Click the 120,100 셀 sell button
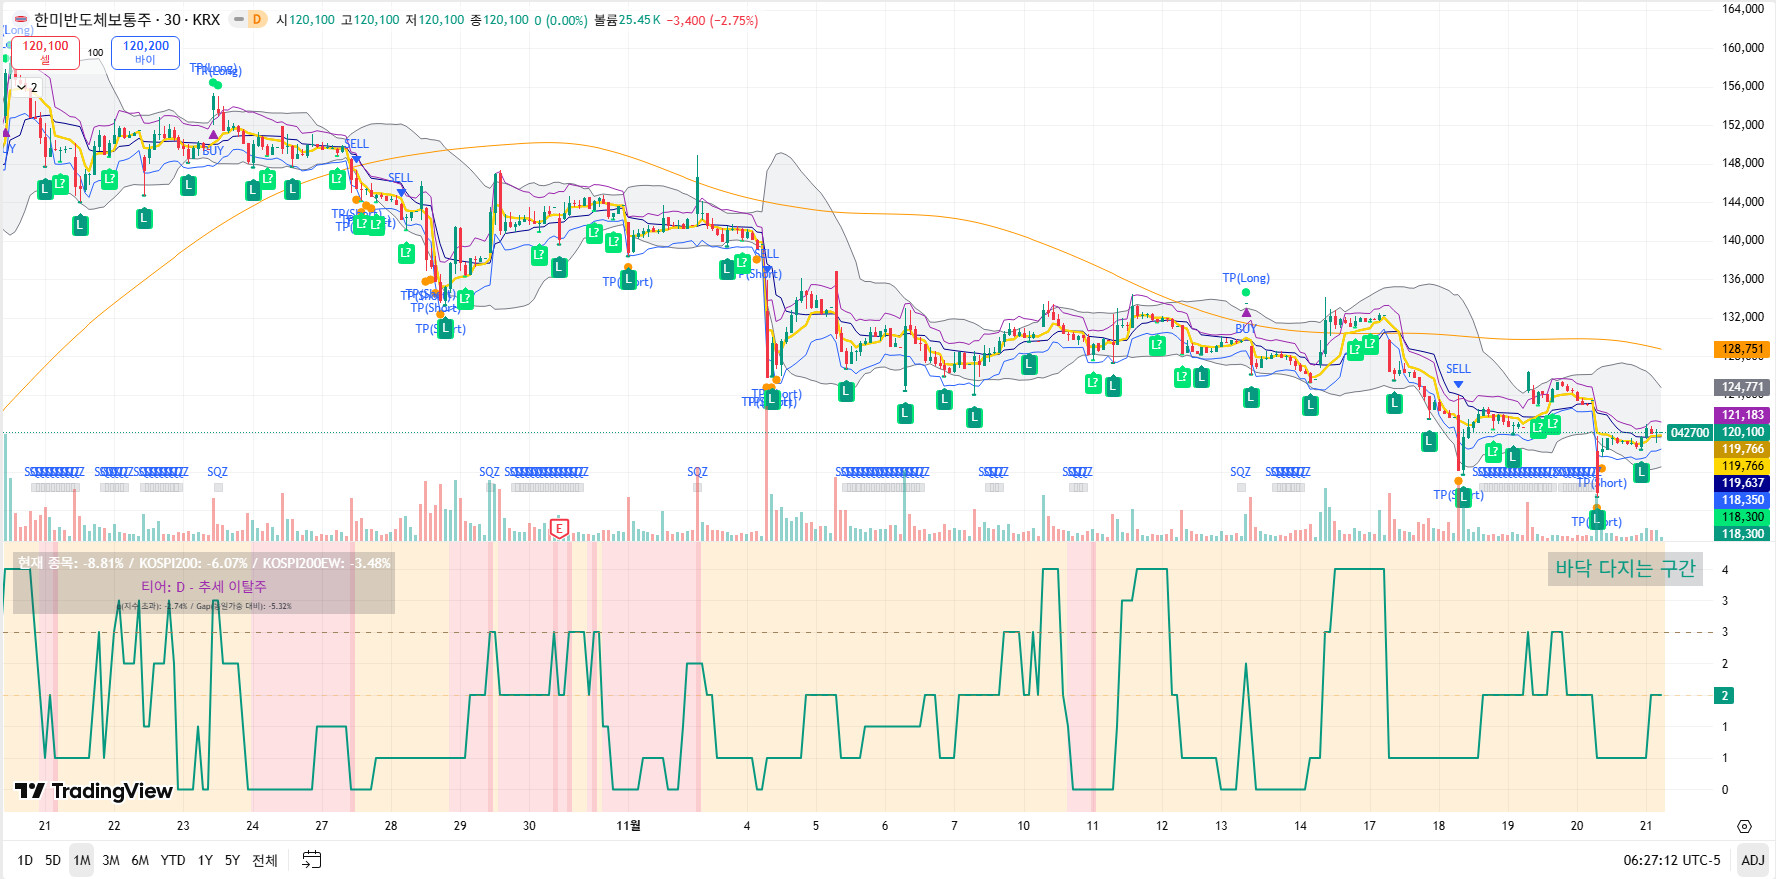The image size is (1776, 879). [x=46, y=53]
